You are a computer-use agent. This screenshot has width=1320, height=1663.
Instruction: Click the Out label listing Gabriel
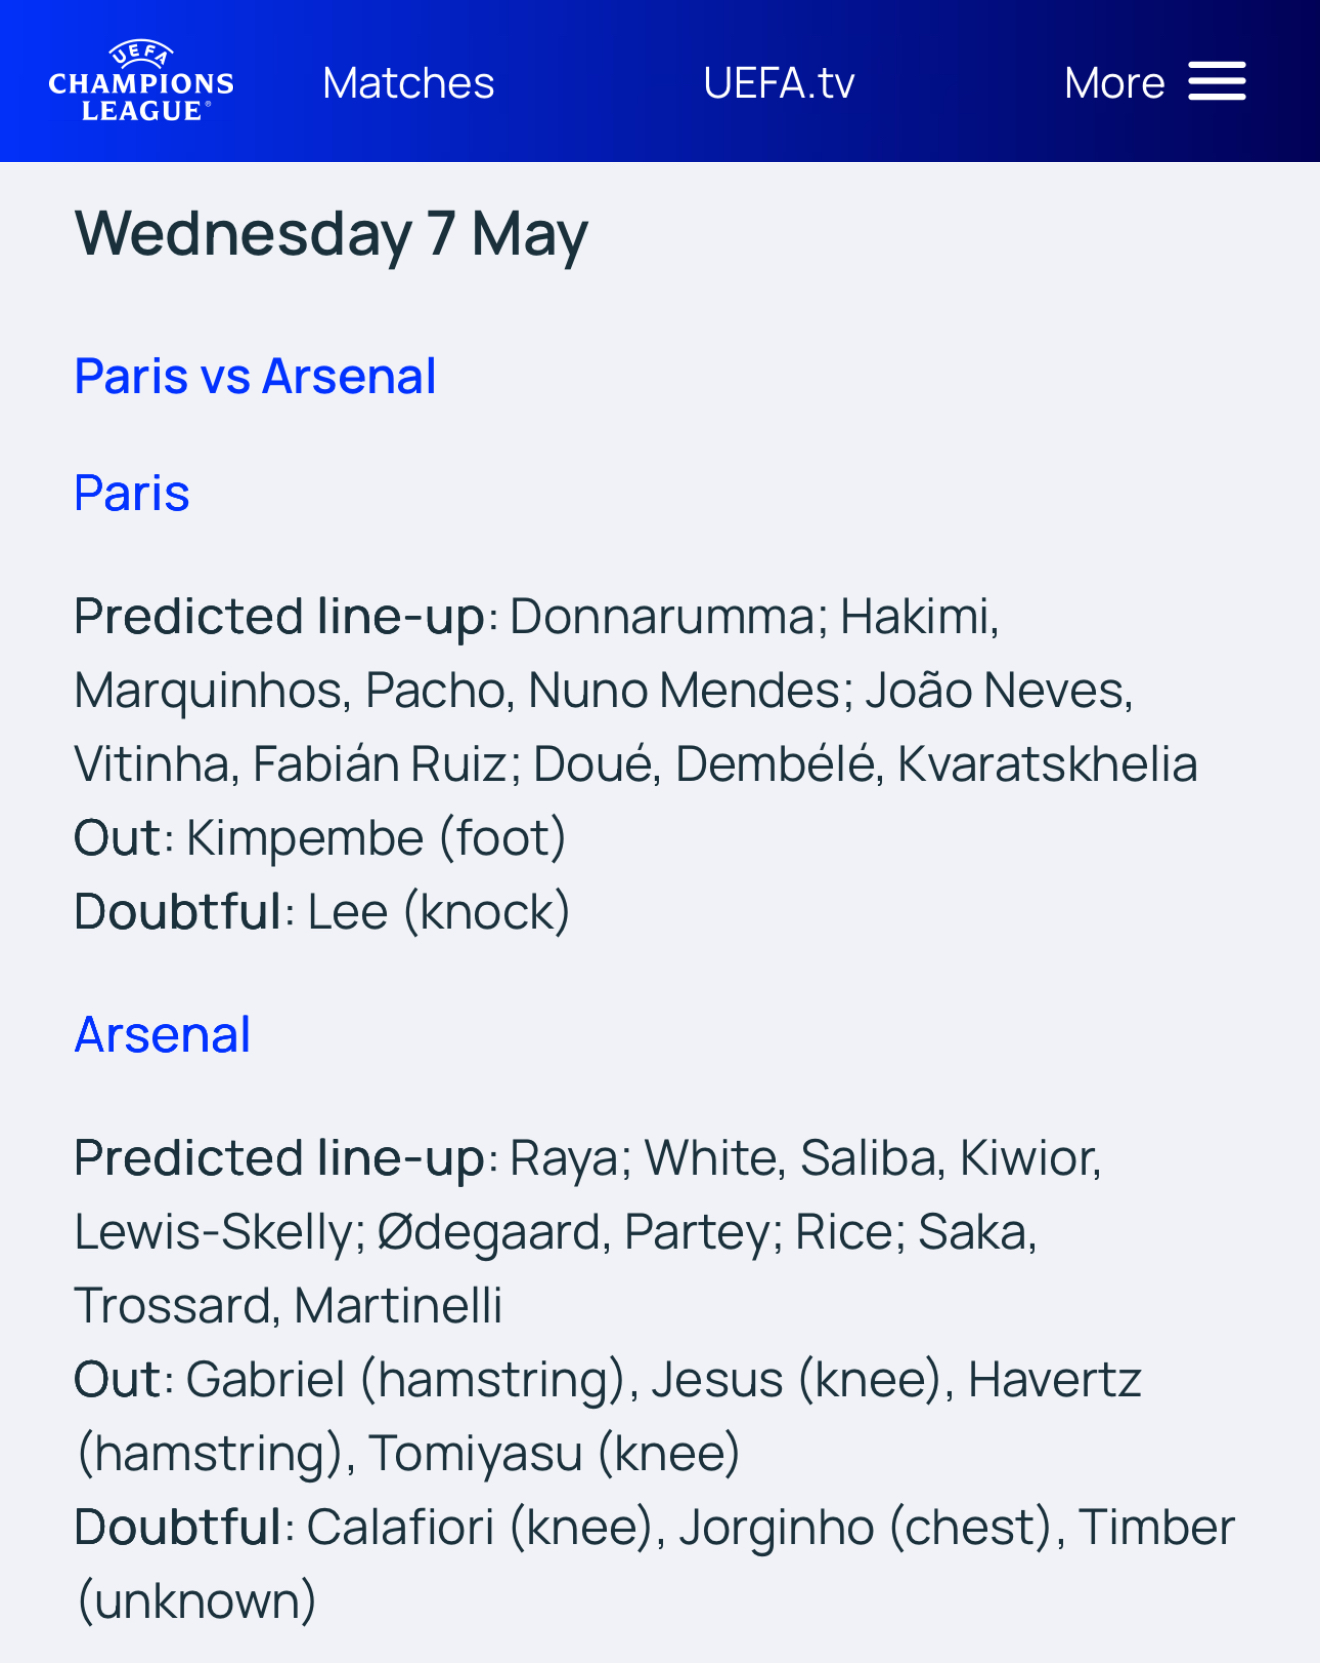117,1380
